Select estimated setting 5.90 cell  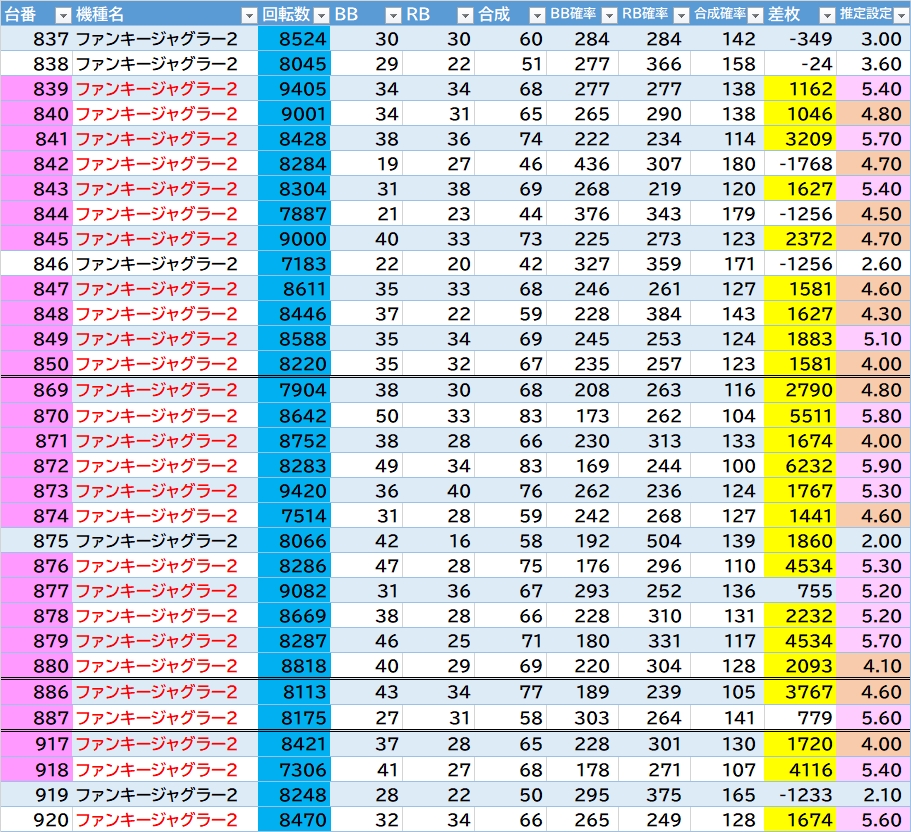point(873,466)
